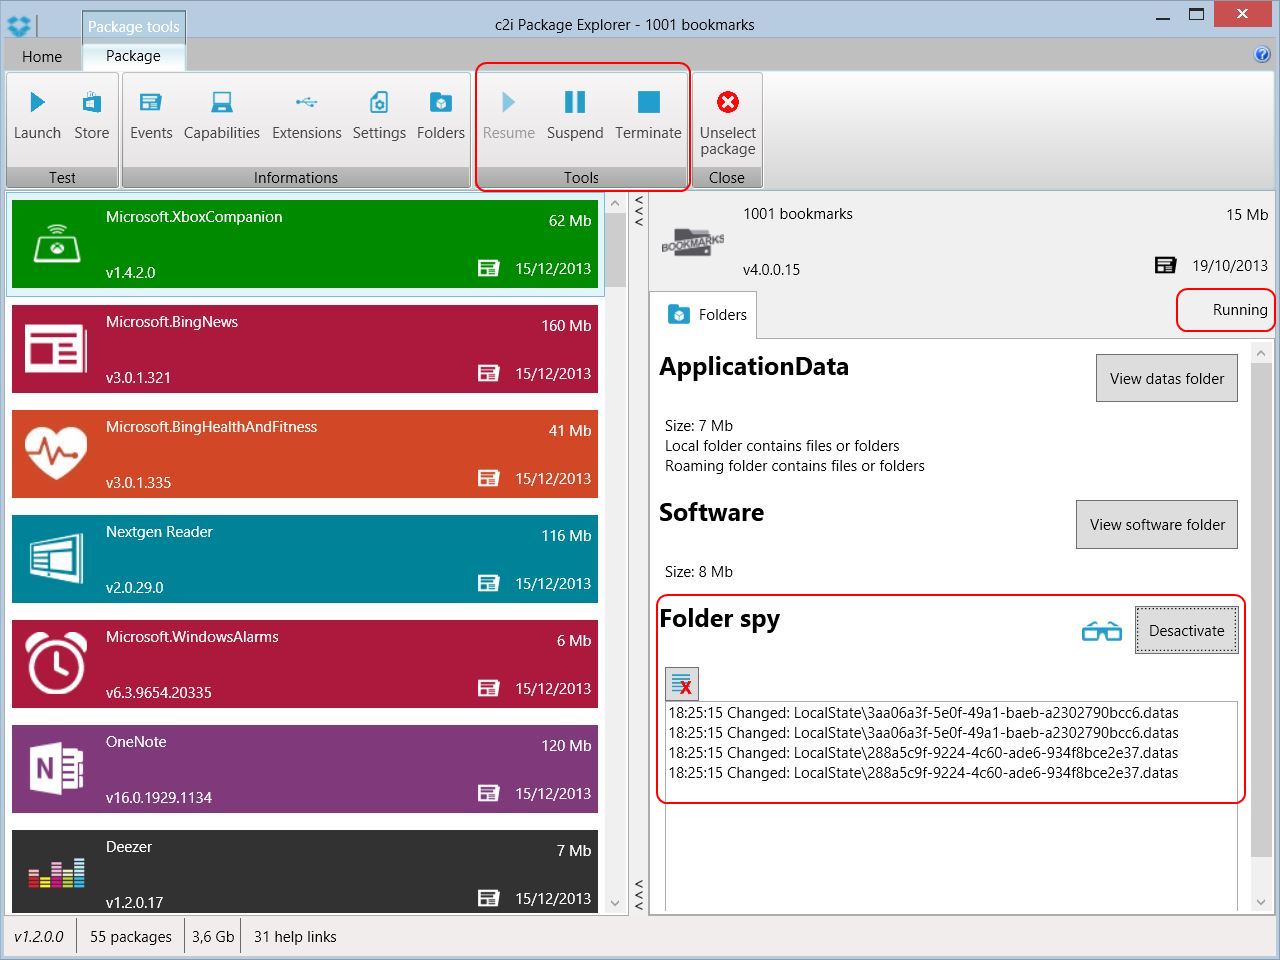Viewport: 1280px width, 960px height.
Task: Select the Deezer package
Action: tap(305, 871)
